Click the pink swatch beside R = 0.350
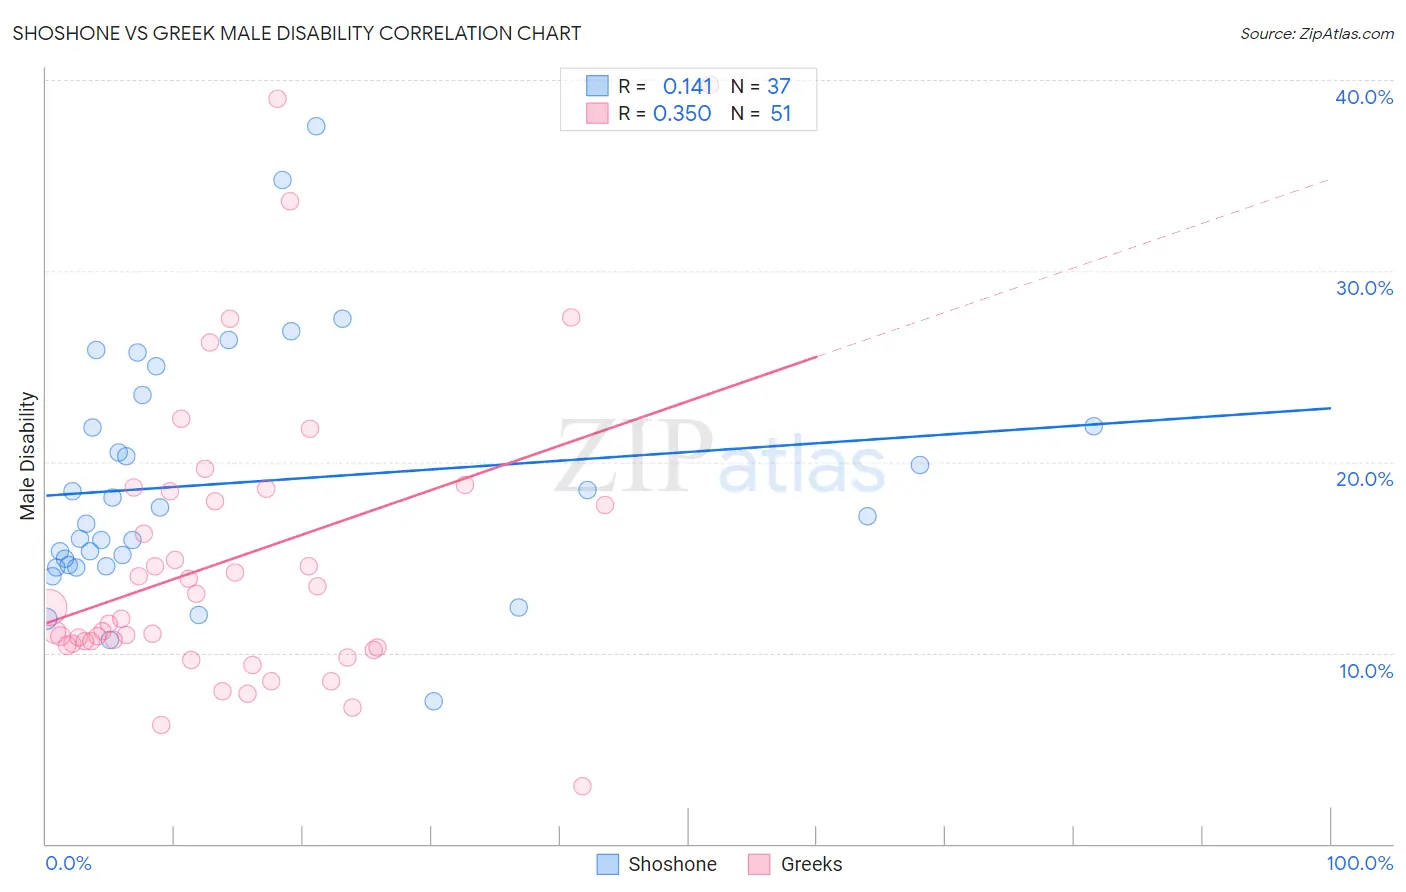This screenshot has width=1406, height=892. click(597, 113)
